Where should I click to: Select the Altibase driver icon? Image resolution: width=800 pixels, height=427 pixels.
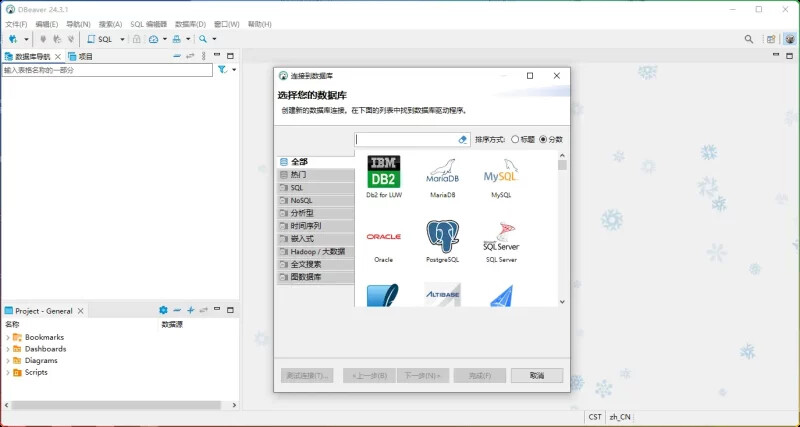pyautogui.click(x=442, y=295)
